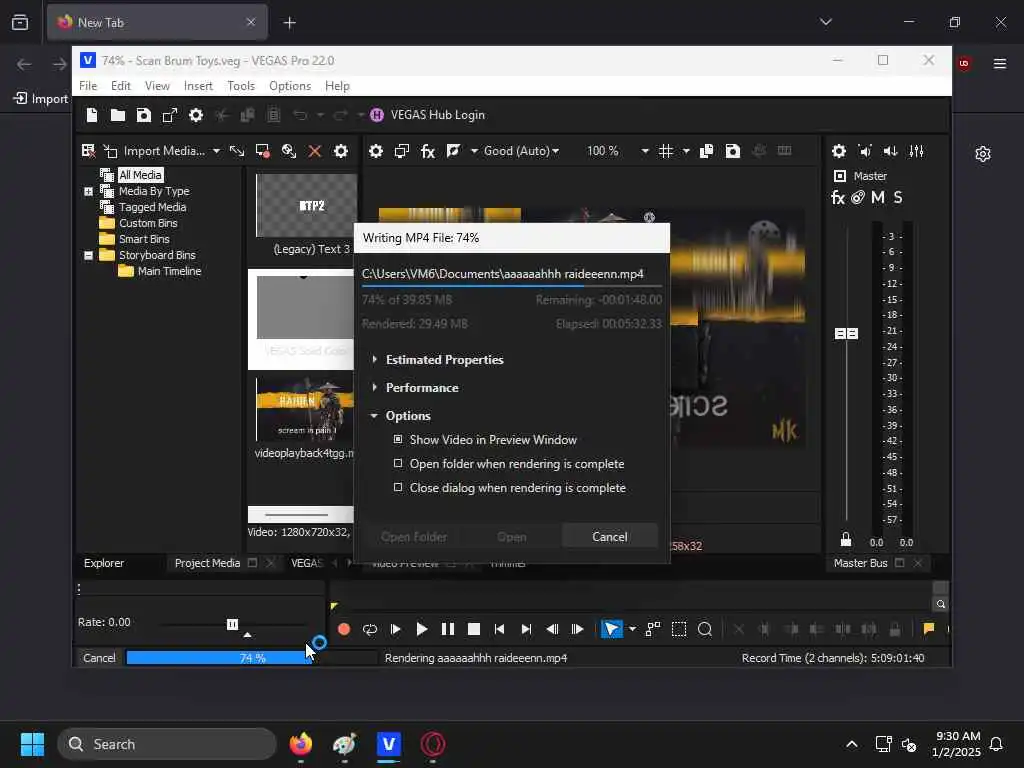Select Main Timeline storyboard bin

[x=169, y=271]
